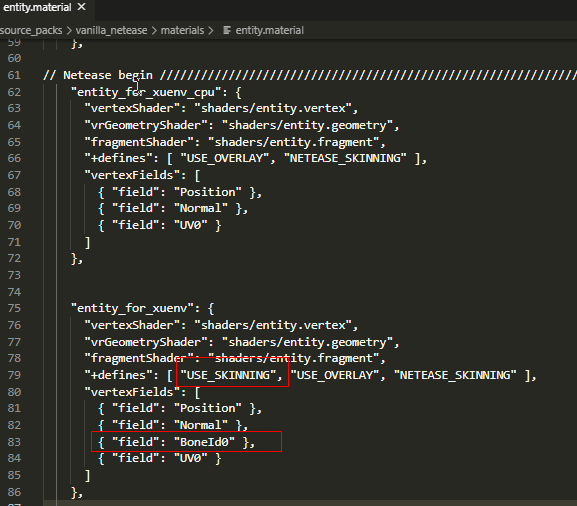
Task: Open the materials breadcrumb folder
Action: 182,30
